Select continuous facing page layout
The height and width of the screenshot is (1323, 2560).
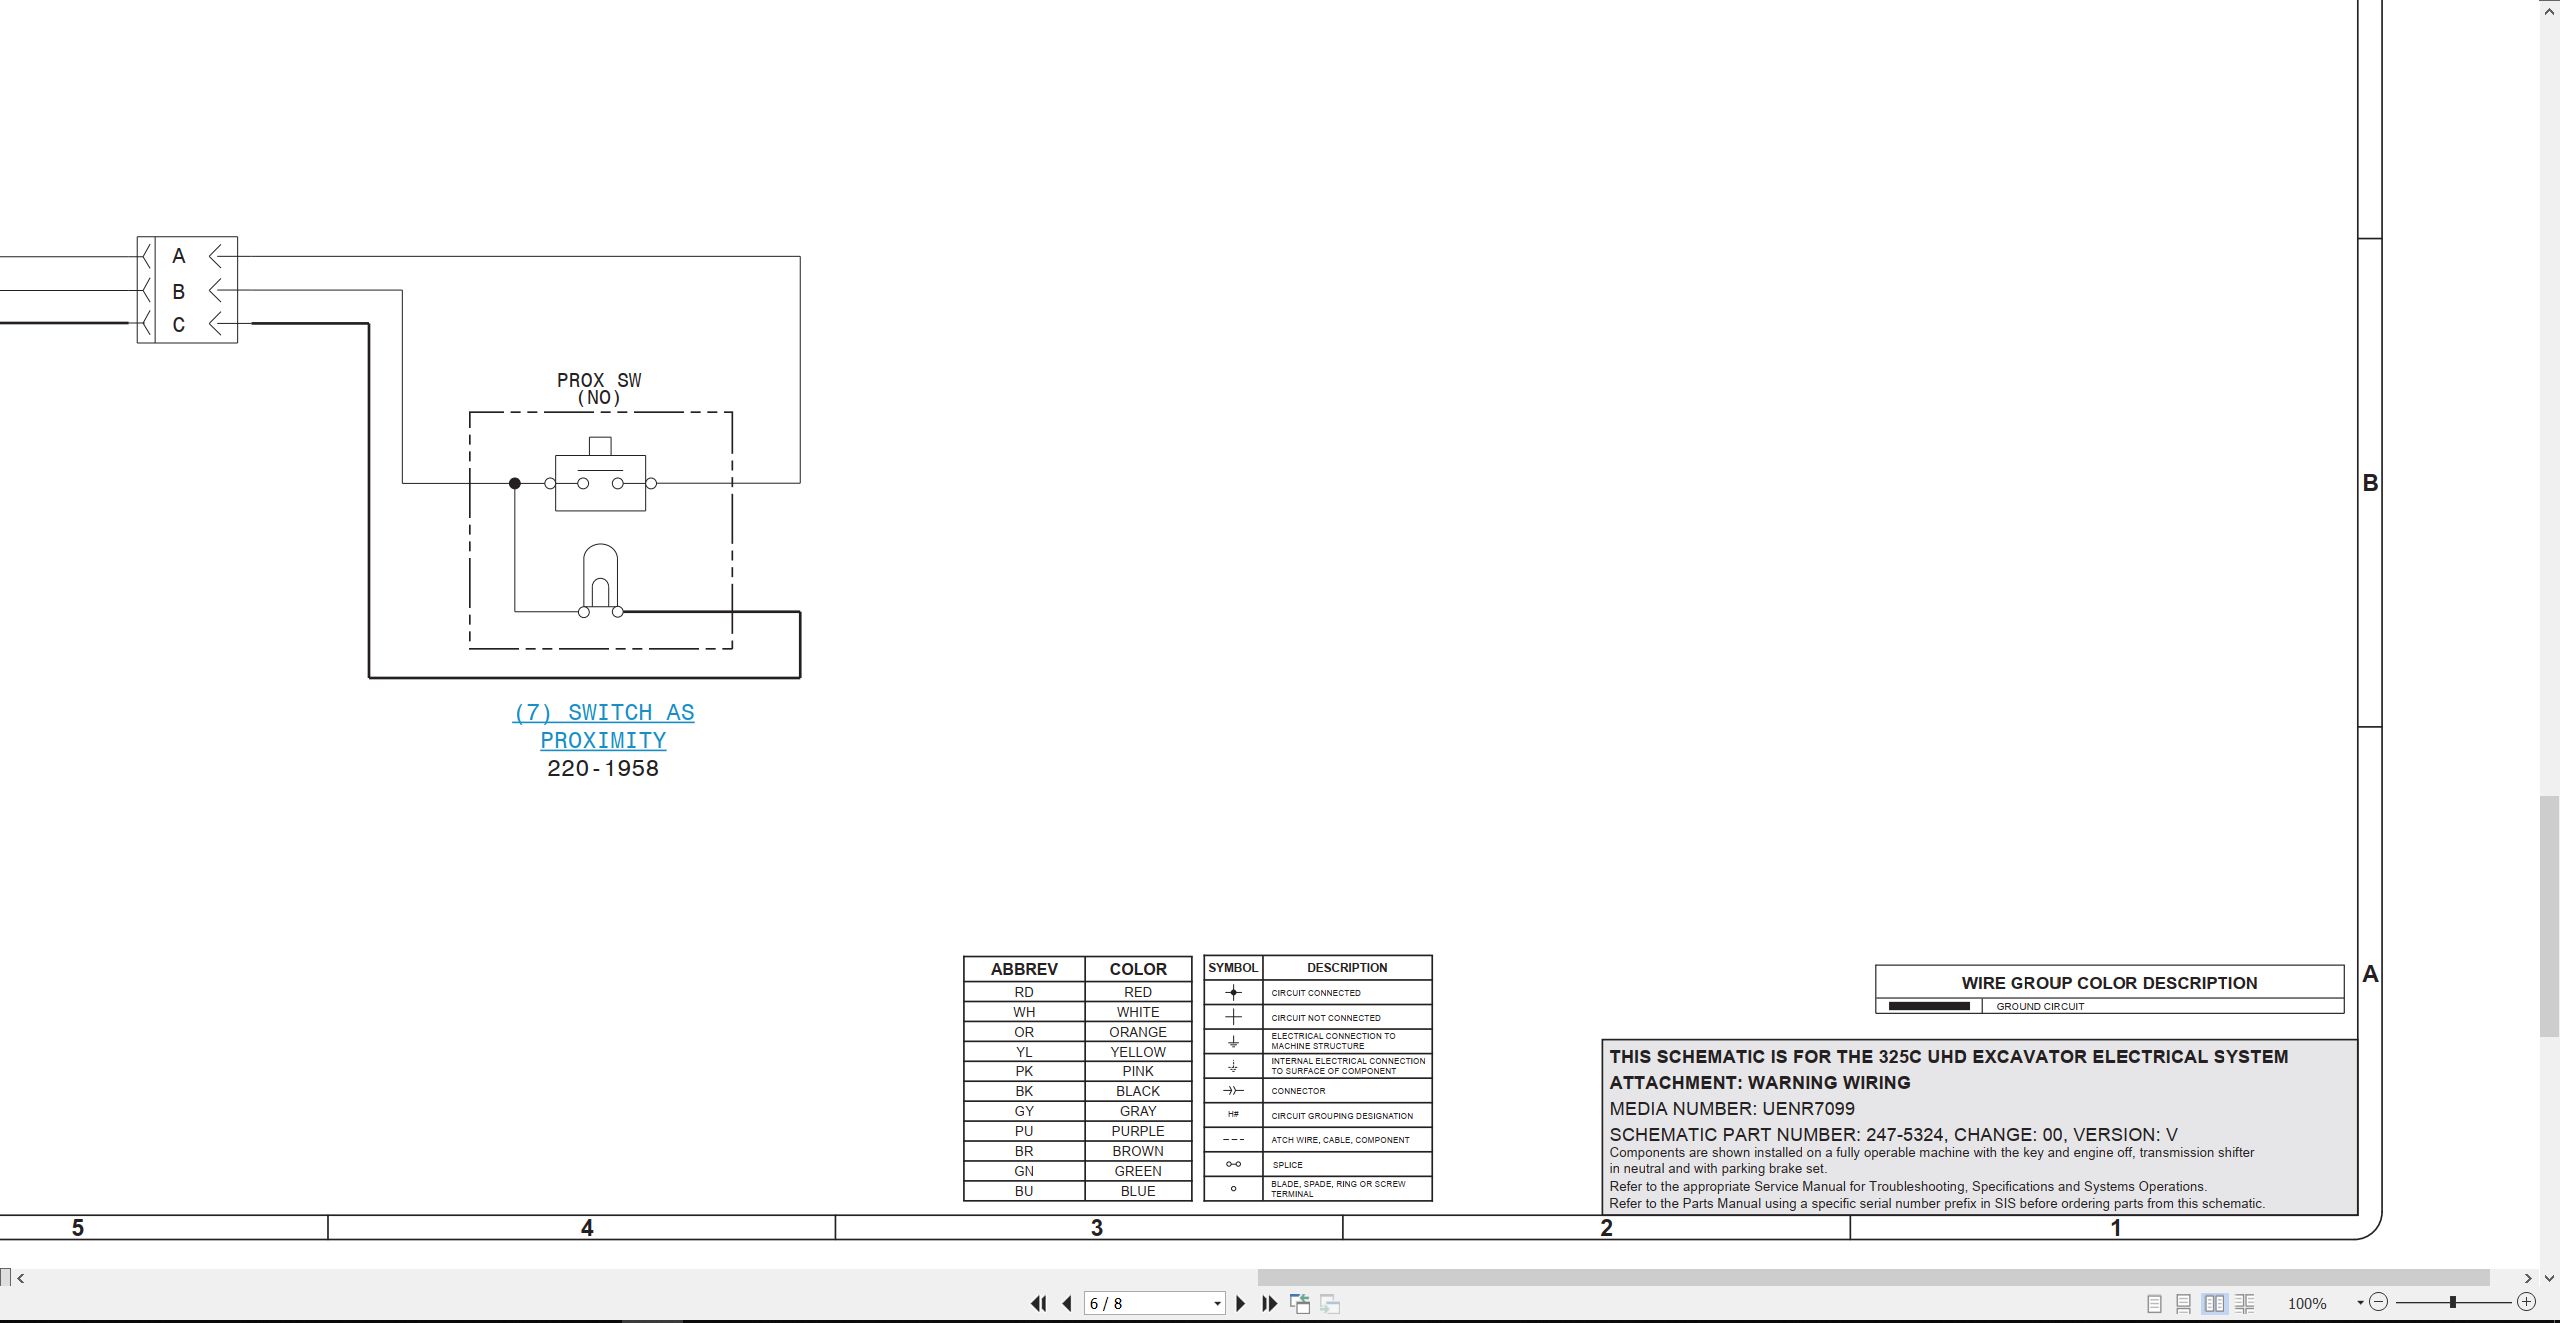[2244, 1303]
